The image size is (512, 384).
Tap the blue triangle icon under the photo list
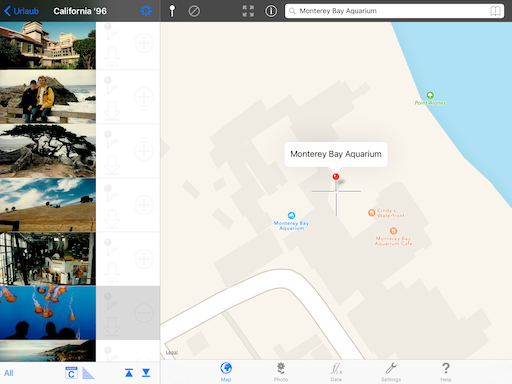point(88,373)
